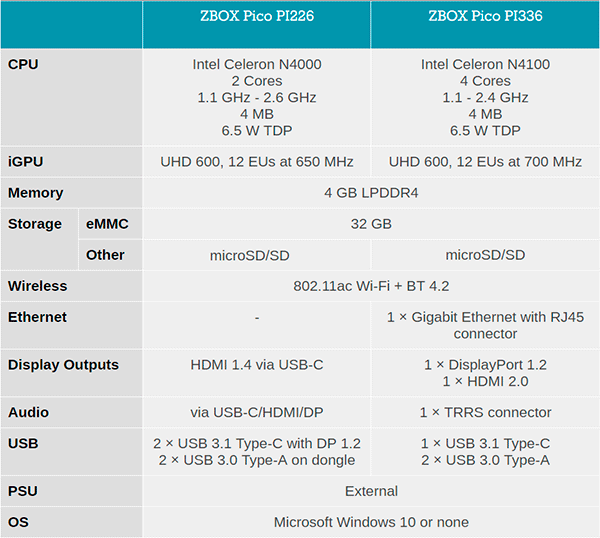Screen dimensions: 600x538
Task: Click the 802.11ac Wi-Fi + BT 4.2 cell
Action: [371, 286]
